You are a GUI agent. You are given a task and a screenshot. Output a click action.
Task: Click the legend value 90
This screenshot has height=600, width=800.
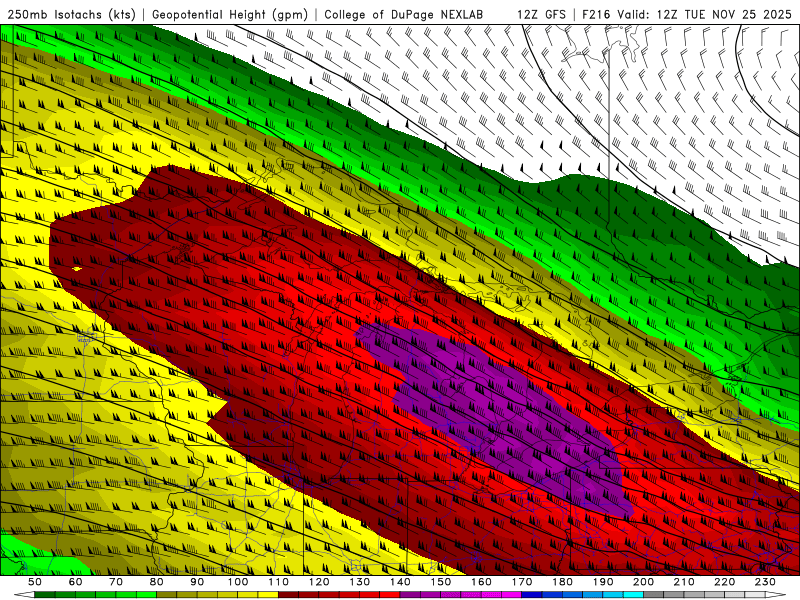tap(197, 582)
